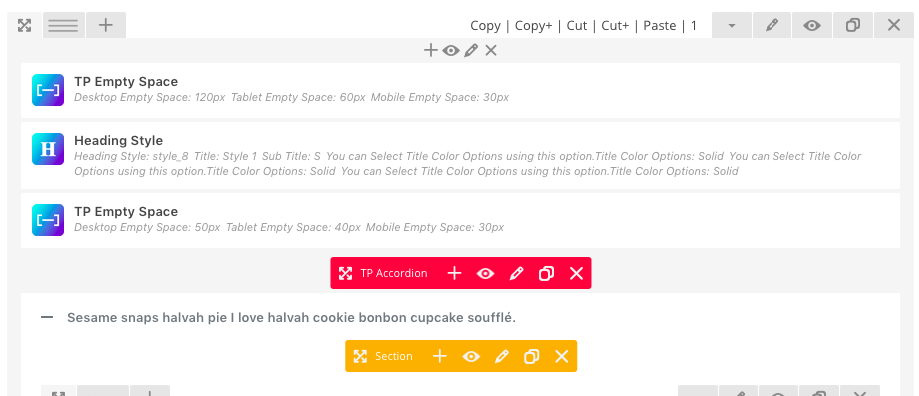Toggle row visibility using the top eye icon
Image resolution: width=919 pixels, height=396 pixels.
click(x=812, y=25)
